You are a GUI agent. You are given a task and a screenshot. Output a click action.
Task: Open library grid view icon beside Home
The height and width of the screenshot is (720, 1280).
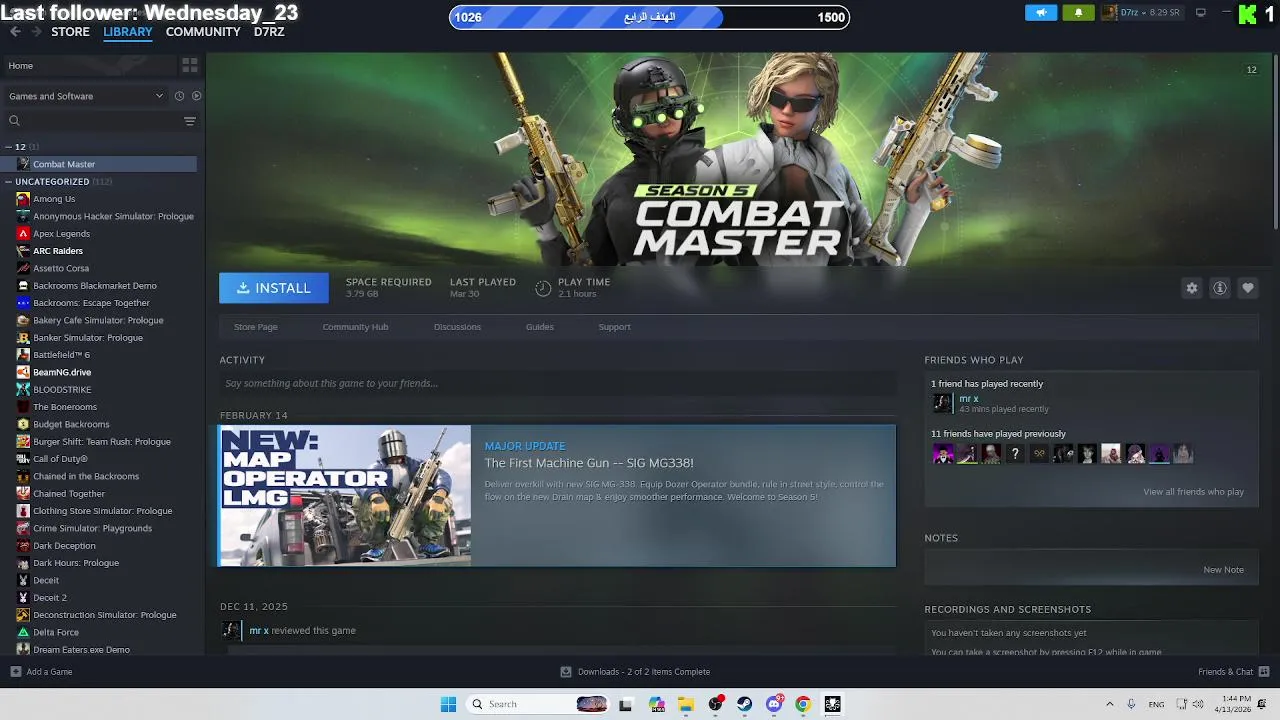pyautogui.click(x=189, y=65)
